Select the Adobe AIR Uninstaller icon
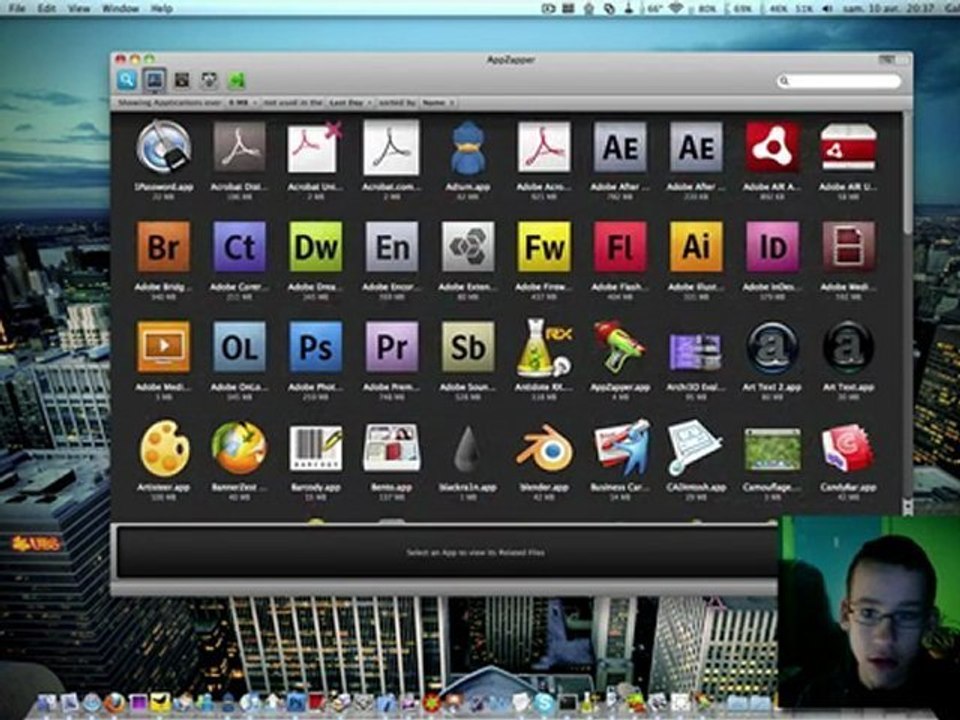This screenshot has width=960, height=720. point(848,147)
